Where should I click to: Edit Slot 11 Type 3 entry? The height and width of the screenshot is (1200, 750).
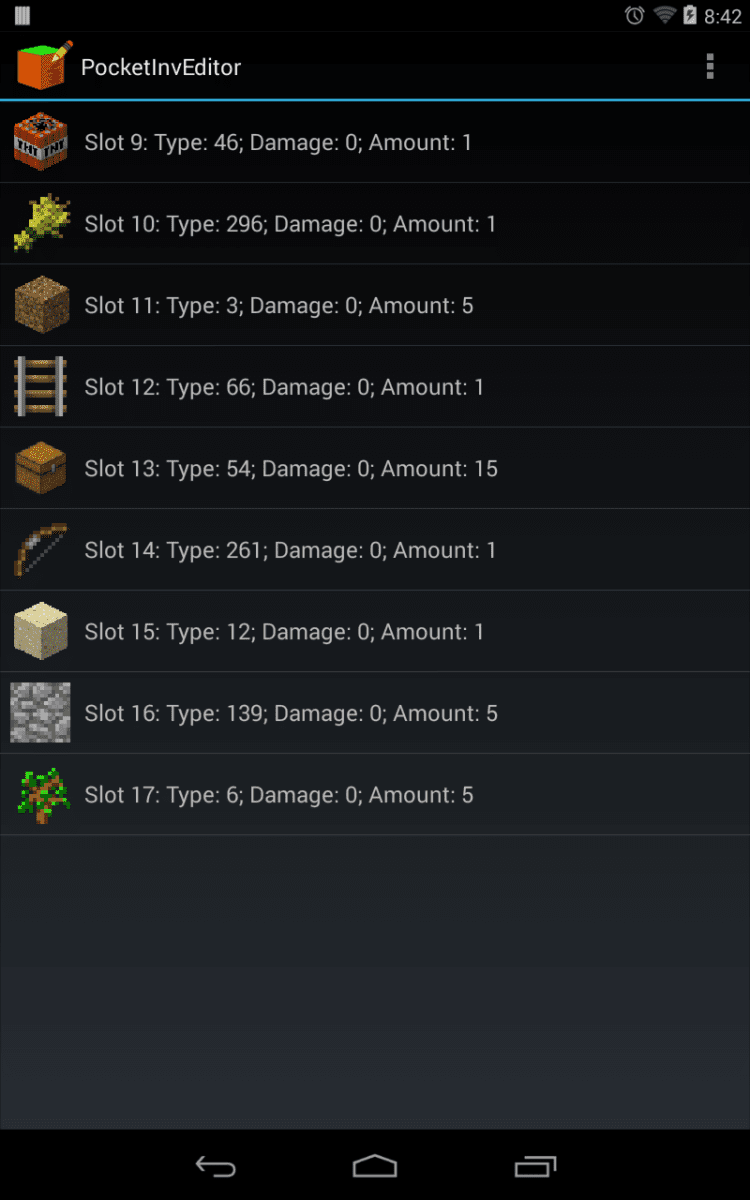point(279,306)
